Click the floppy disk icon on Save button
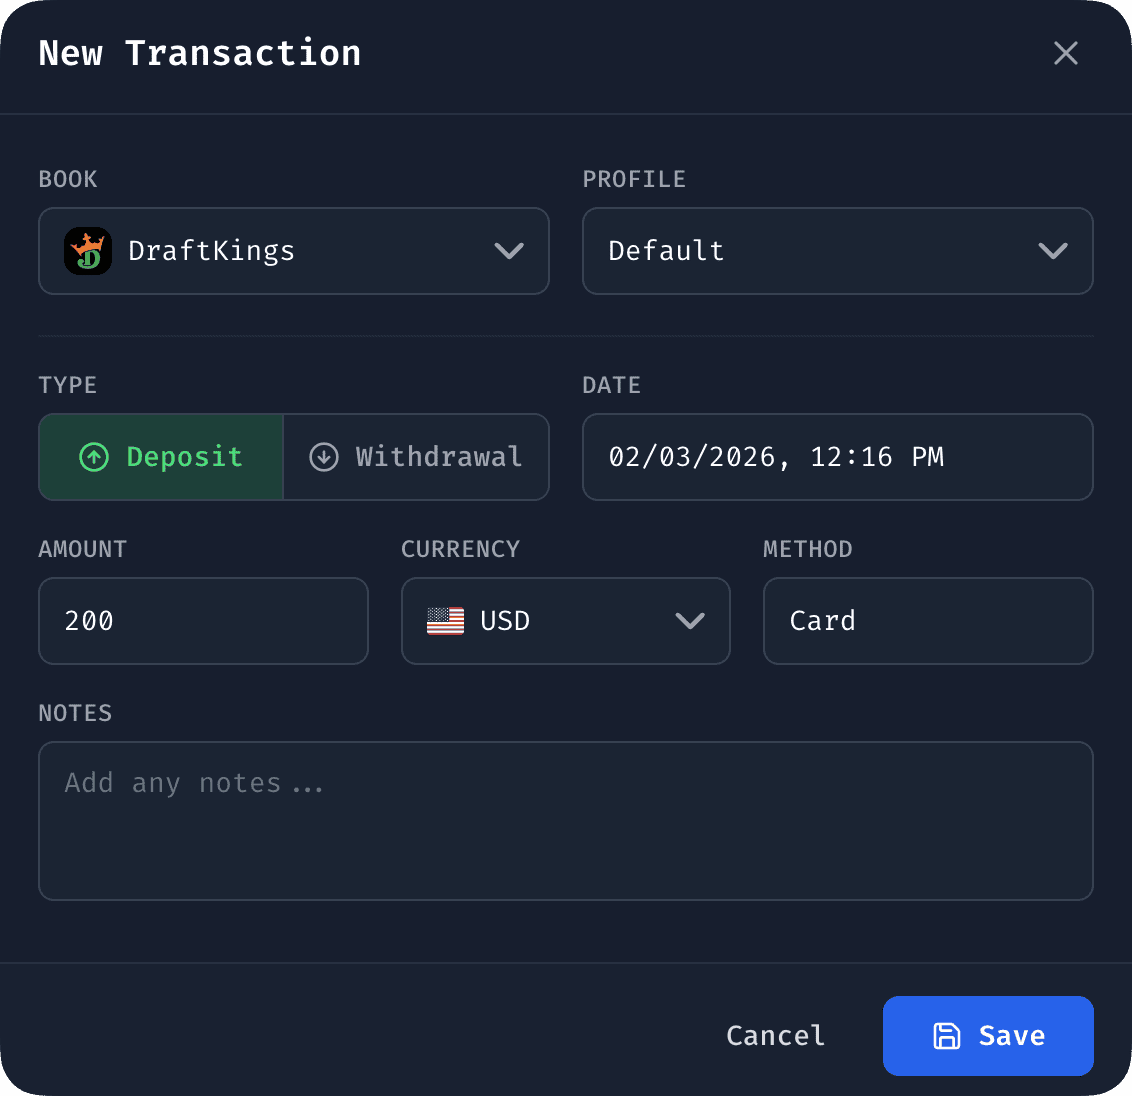The height and width of the screenshot is (1096, 1132). tap(946, 1036)
